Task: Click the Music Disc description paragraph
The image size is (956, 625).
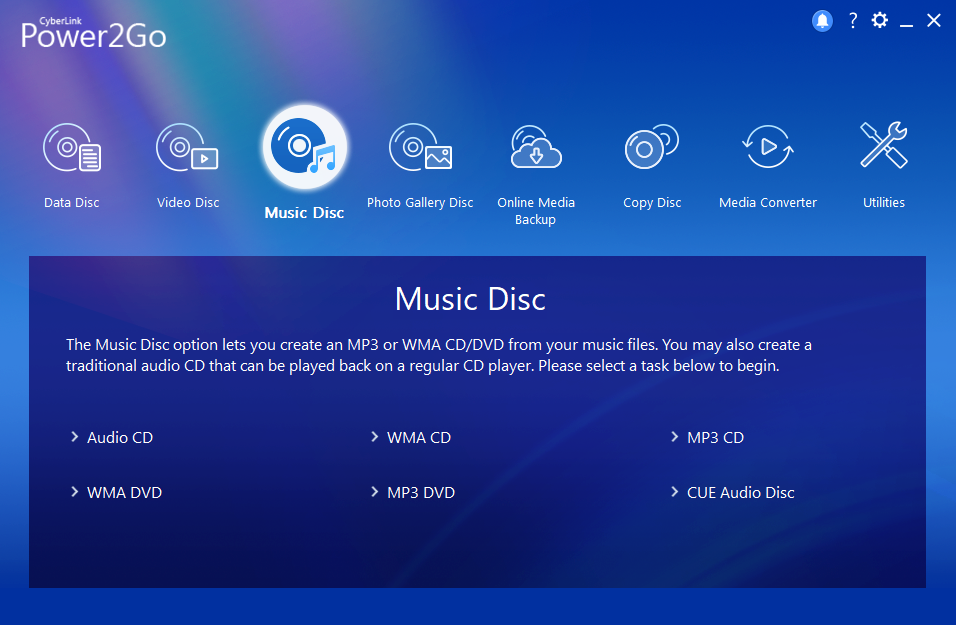Action: click(439, 355)
